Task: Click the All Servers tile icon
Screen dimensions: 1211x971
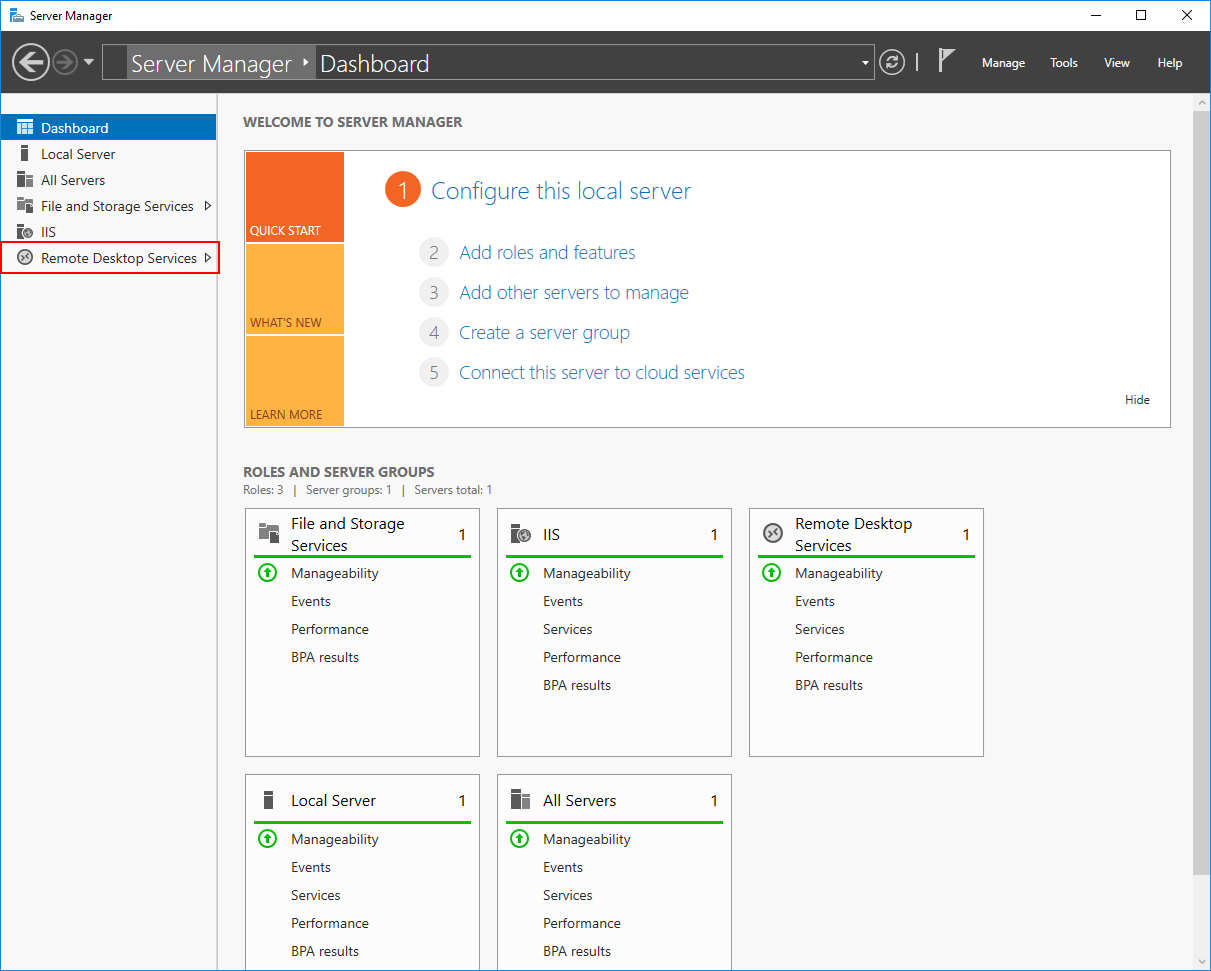Action: point(520,800)
